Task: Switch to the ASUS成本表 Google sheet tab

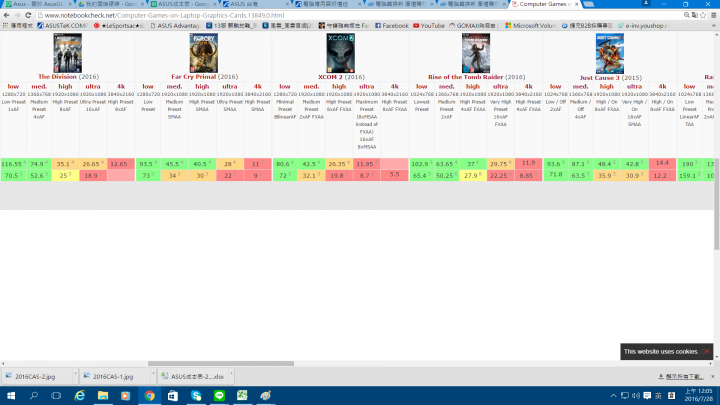Action: [183, 4]
